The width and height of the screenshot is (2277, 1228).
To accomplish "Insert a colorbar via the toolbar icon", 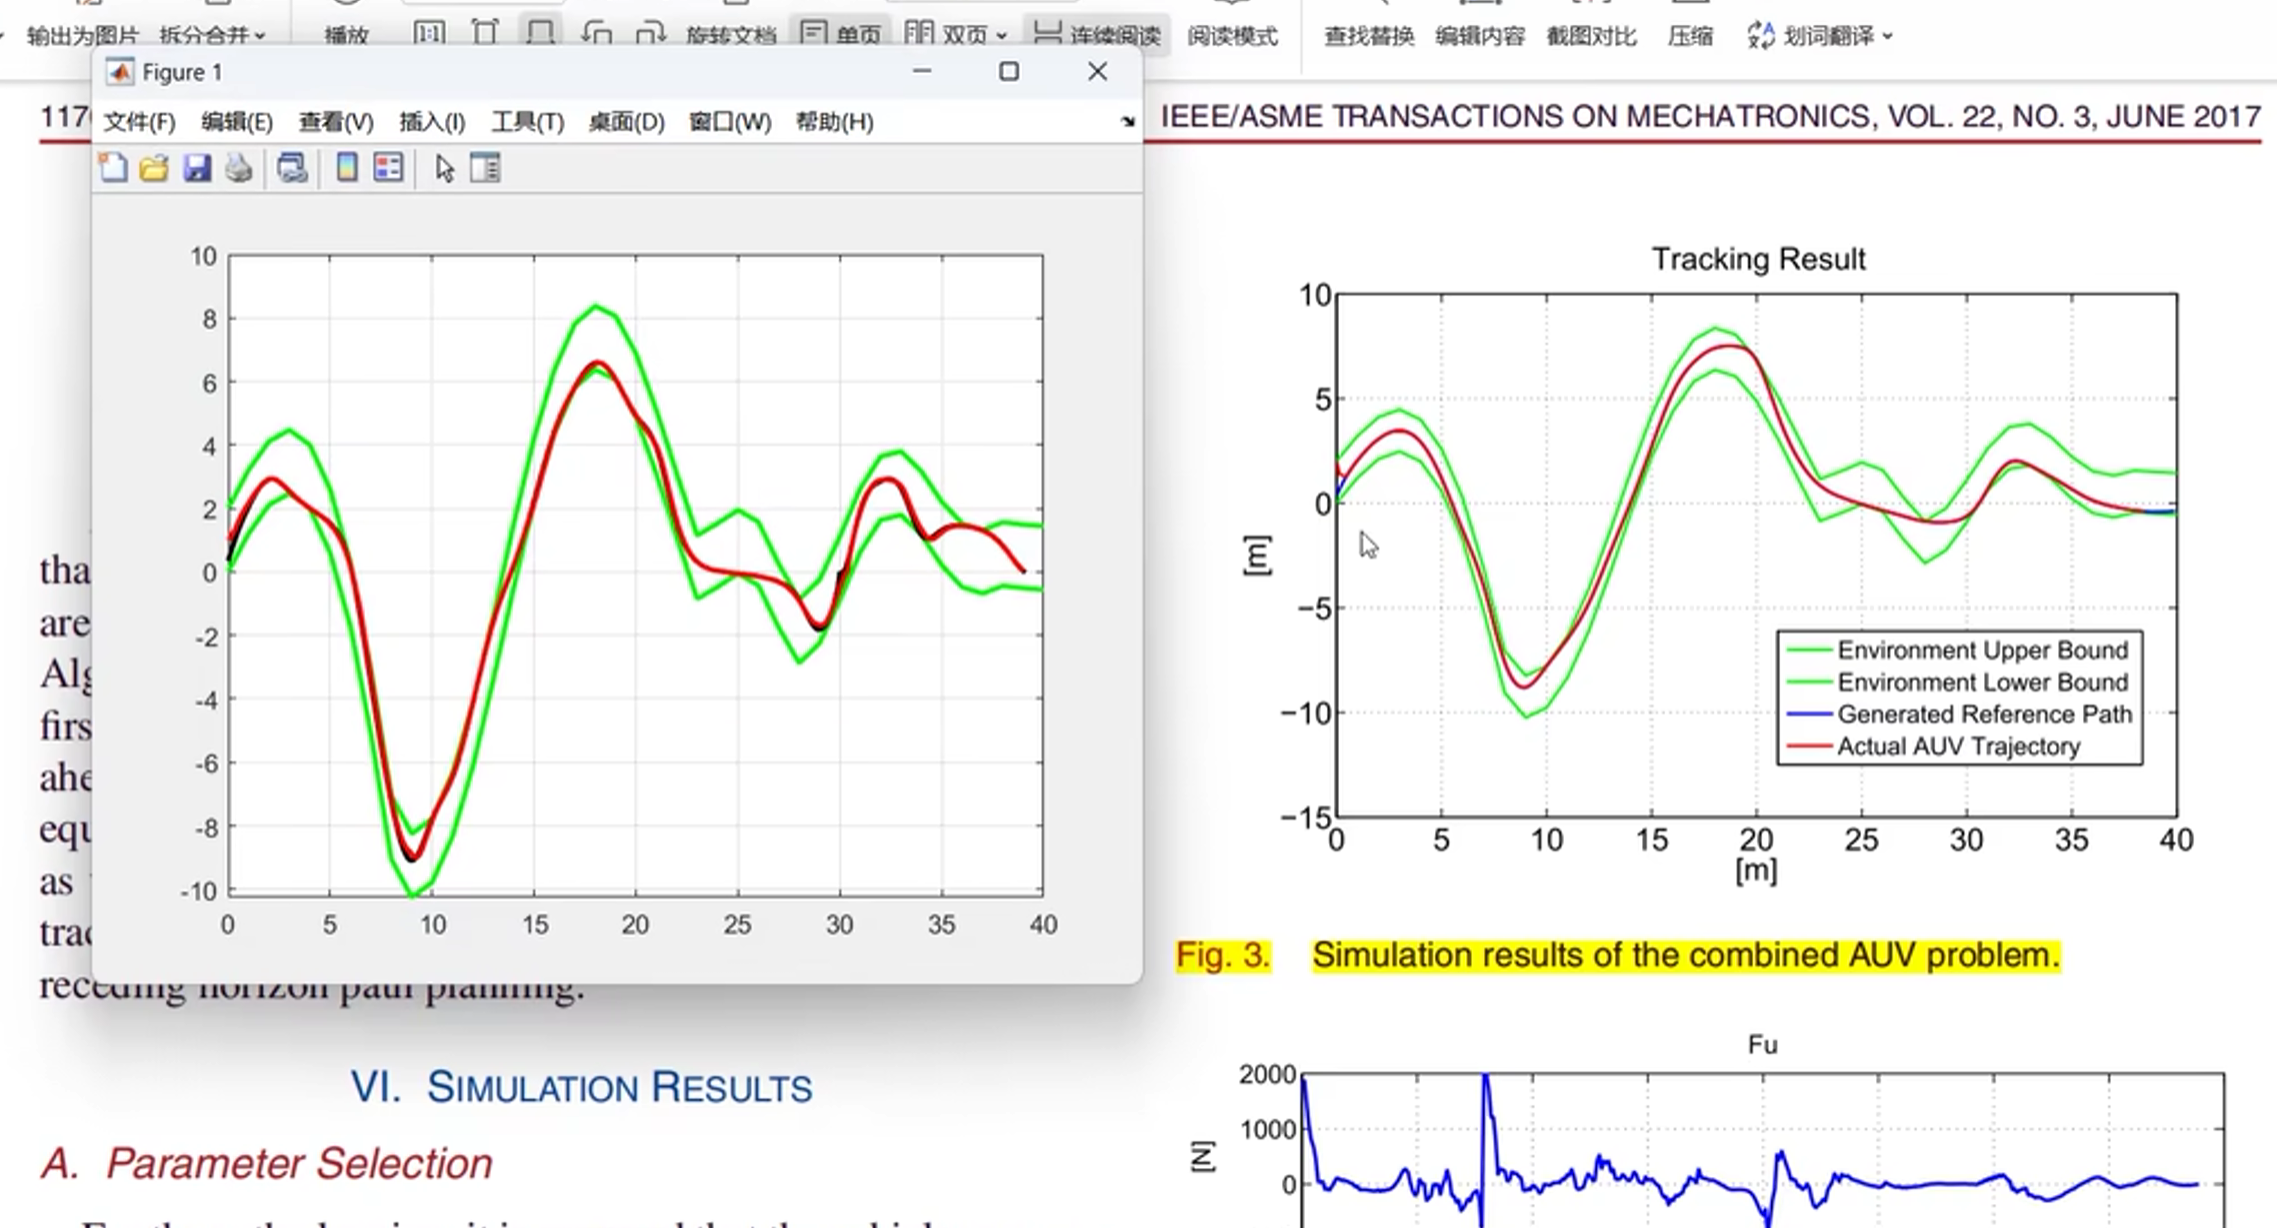I will click(346, 168).
